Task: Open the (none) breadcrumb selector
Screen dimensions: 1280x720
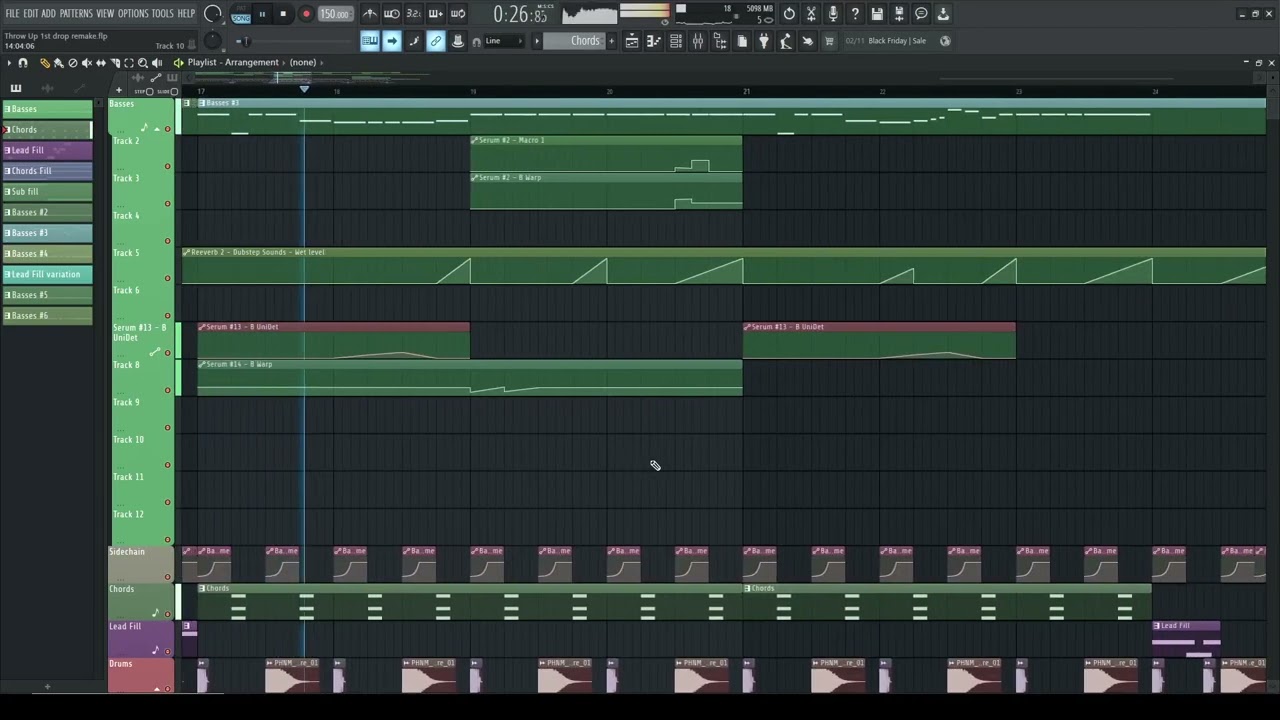Action: click(303, 62)
